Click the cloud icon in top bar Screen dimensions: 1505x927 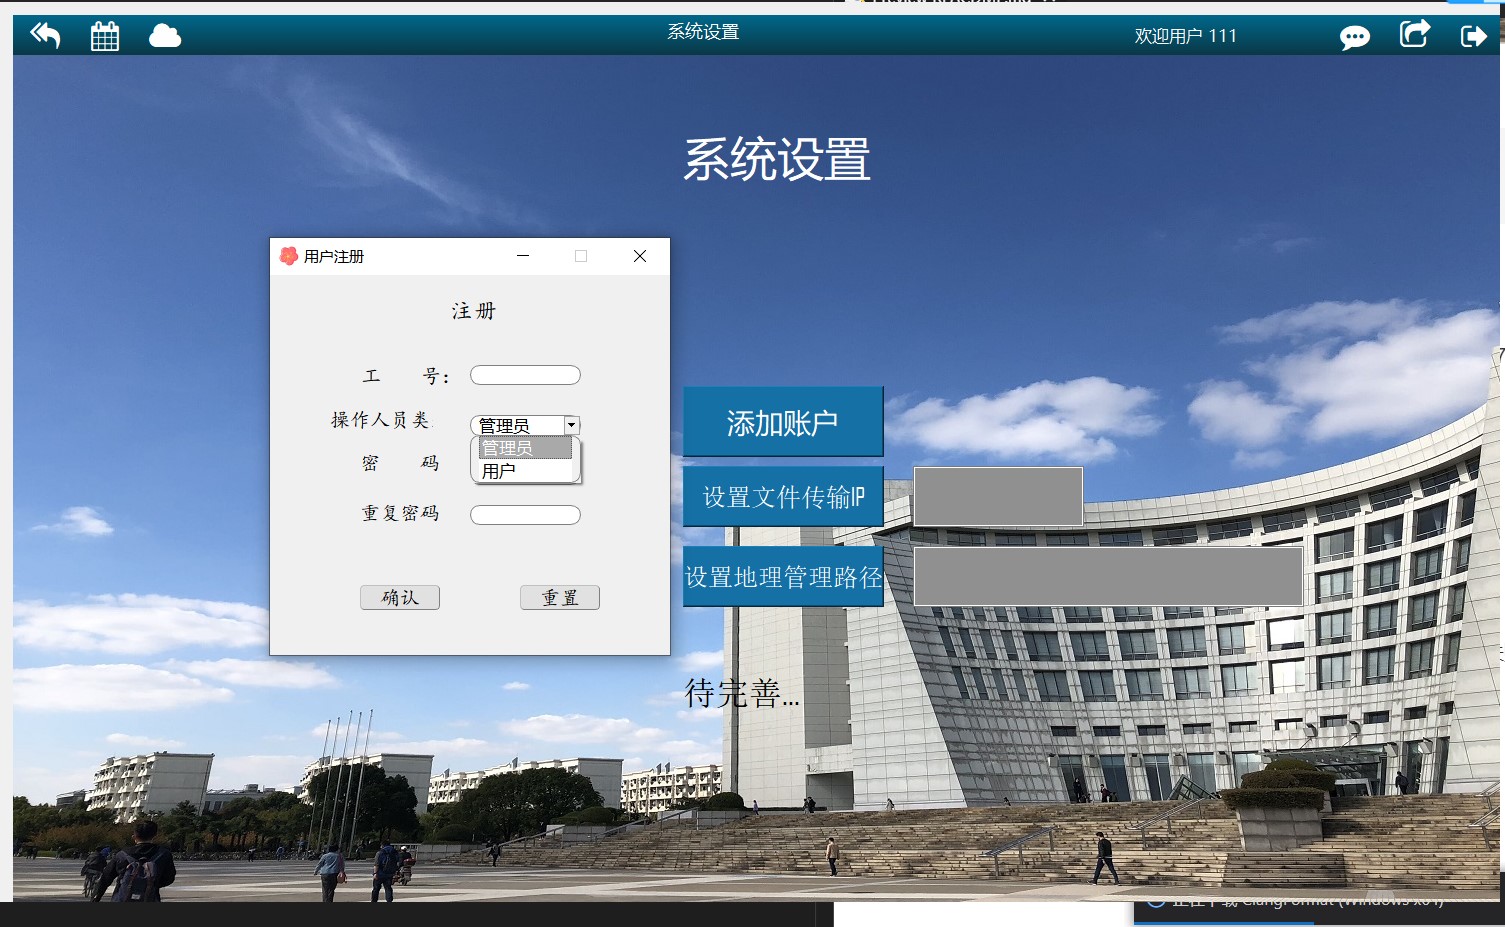(x=165, y=36)
